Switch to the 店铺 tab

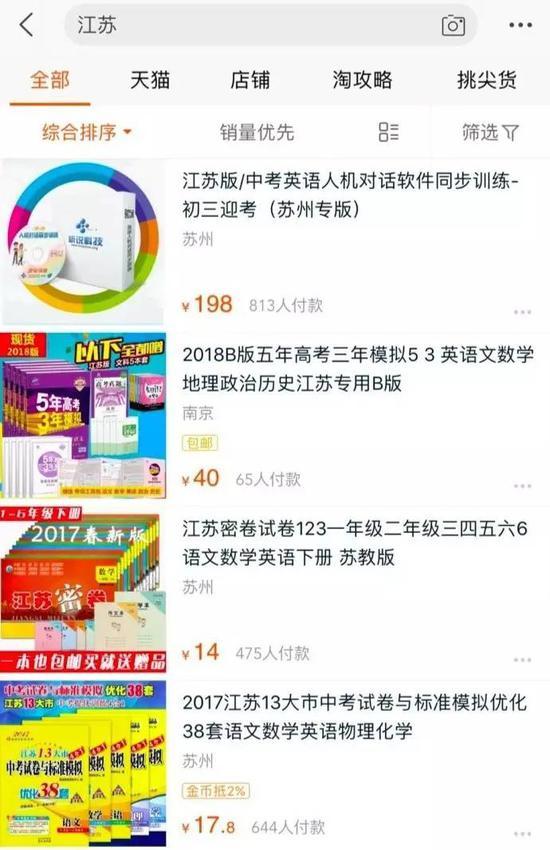click(x=250, y=80)
